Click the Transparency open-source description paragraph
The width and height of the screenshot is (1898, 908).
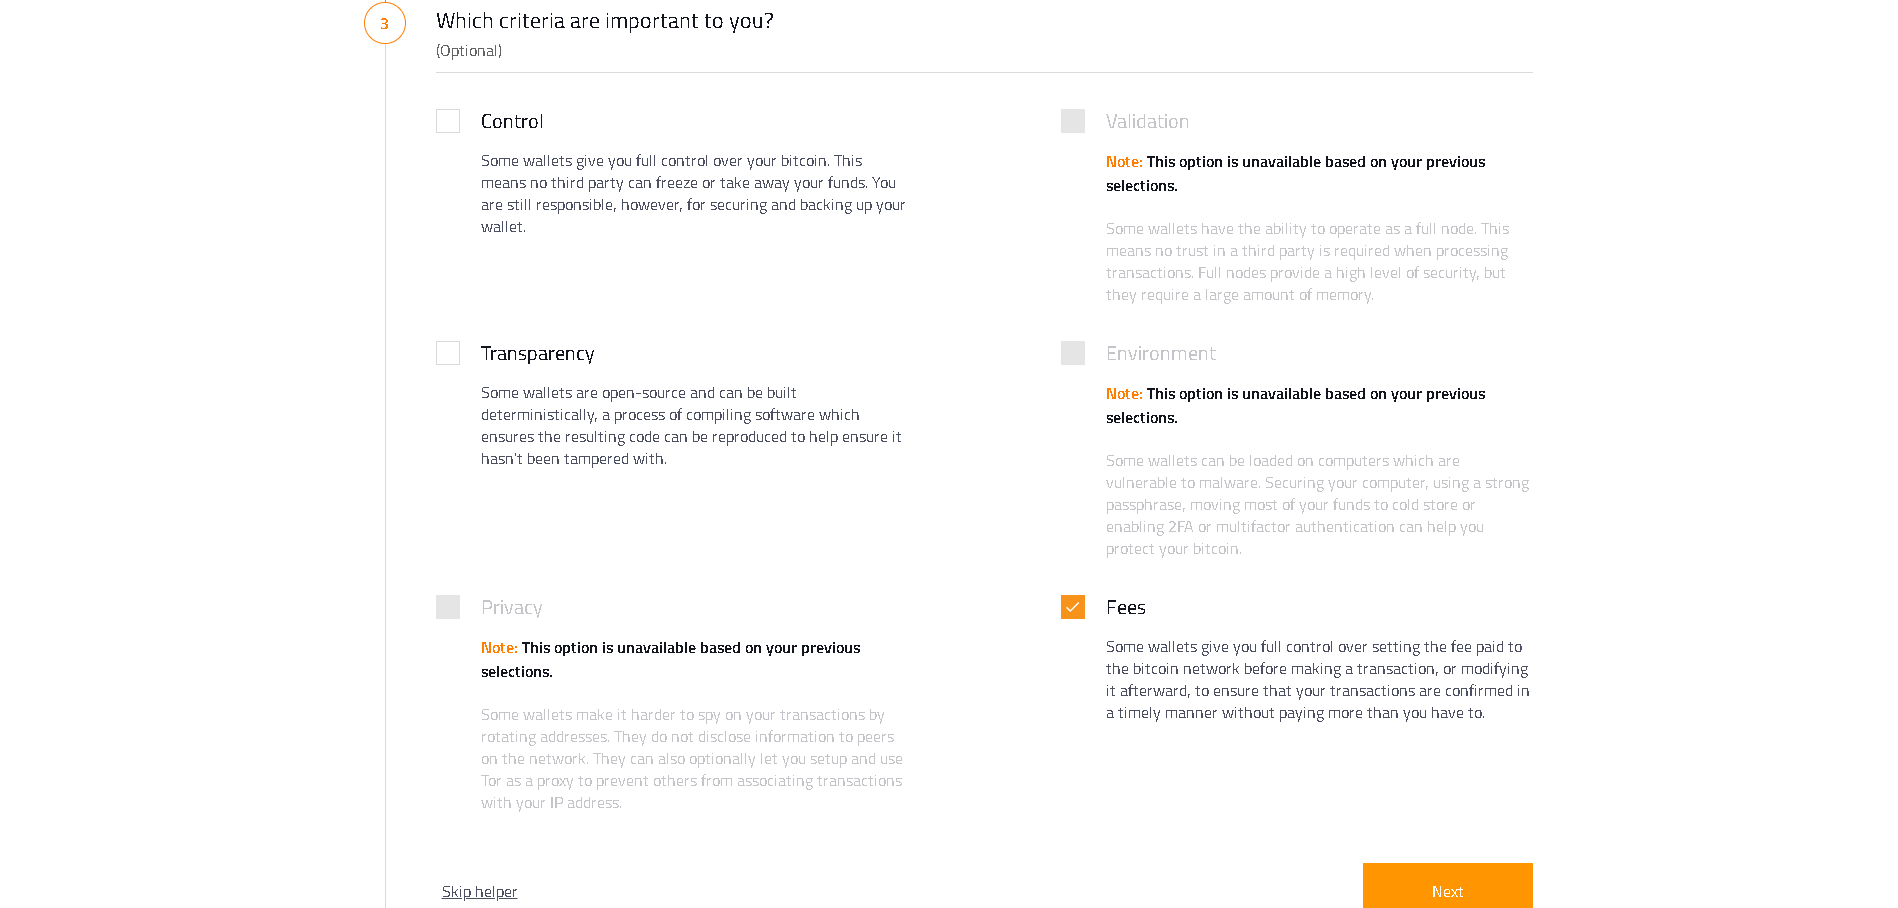tap(691, 425)
